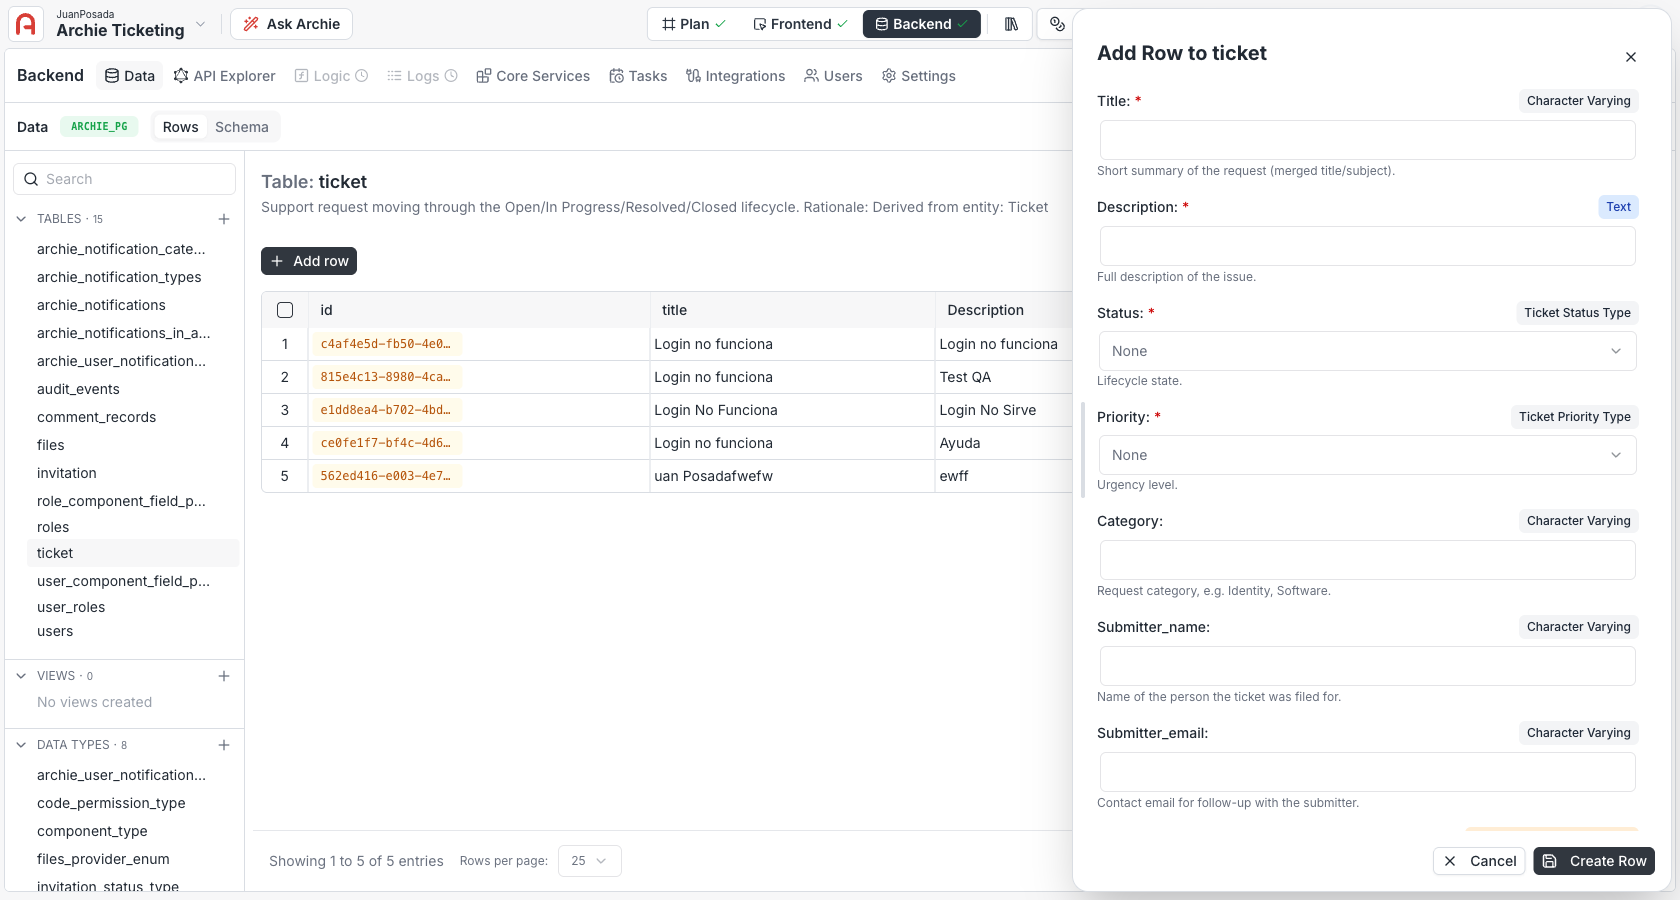Add a new table with plus icon
Image resolution: width=1680 pixels, height=900 pixels.
224,219
